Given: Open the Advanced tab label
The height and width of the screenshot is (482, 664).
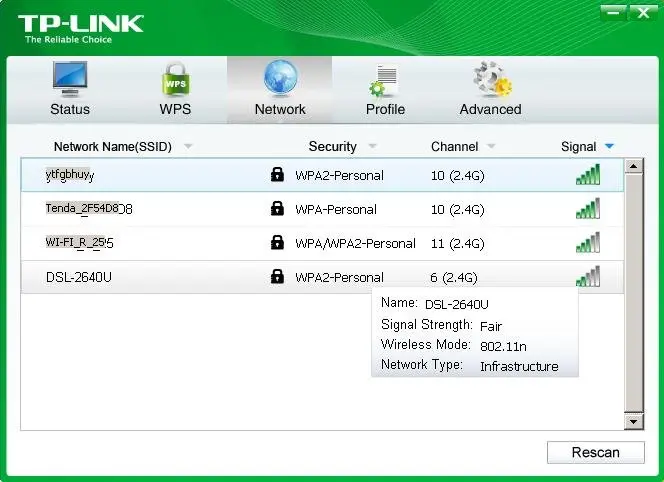Looking at the screenshot, I should click(x=490, y=109).
